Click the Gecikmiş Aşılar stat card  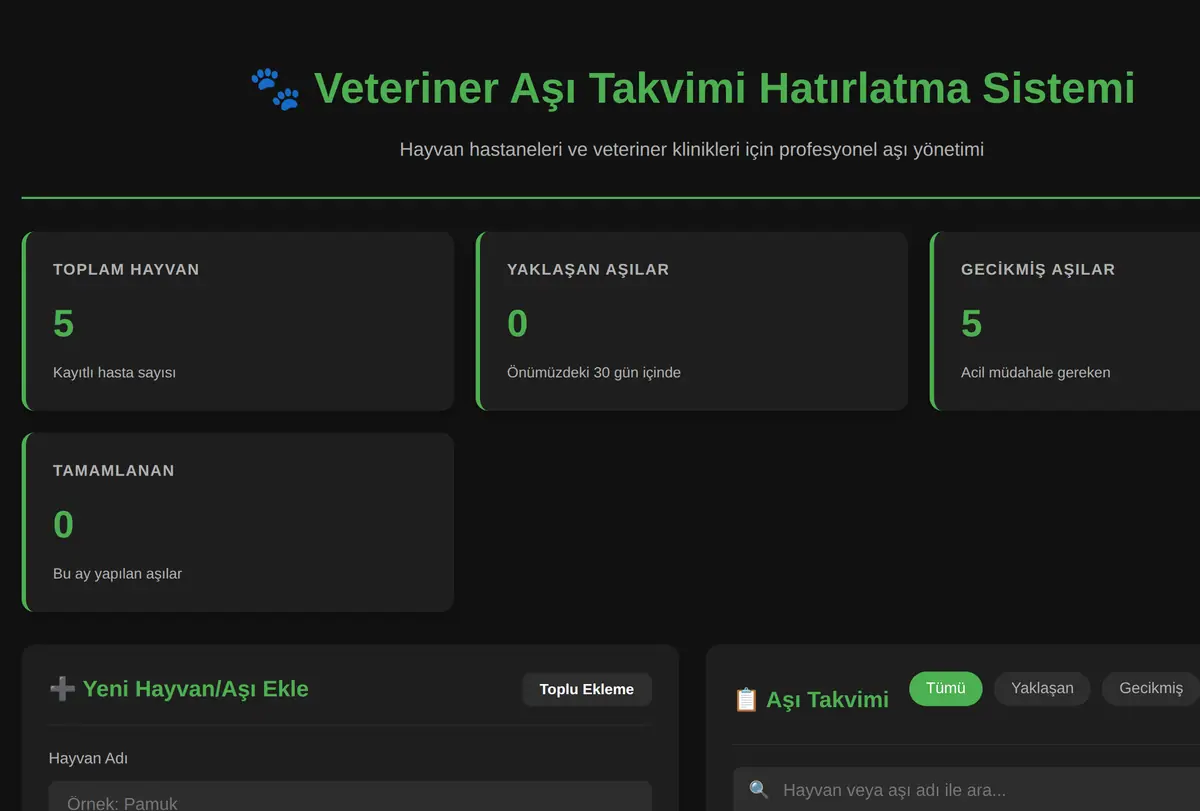(1065, 321)
